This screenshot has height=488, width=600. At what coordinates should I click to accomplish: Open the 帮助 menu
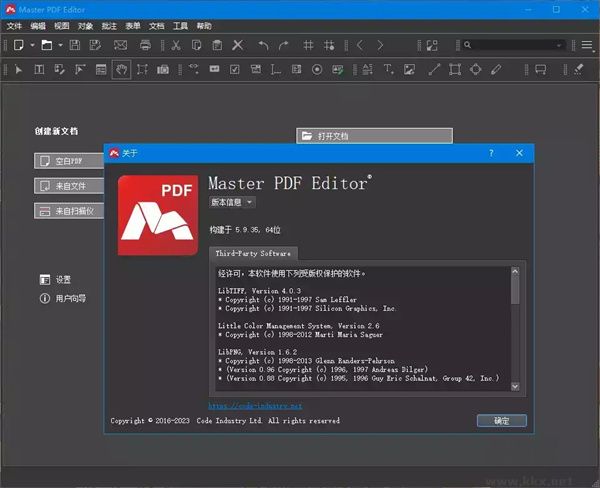point(204,24)
